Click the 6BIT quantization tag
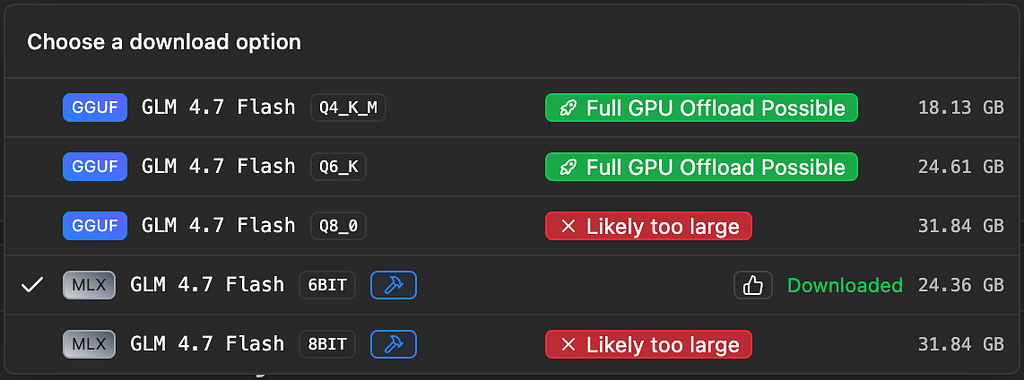Screen dimensions: 1024x380 tap(327, 285)
